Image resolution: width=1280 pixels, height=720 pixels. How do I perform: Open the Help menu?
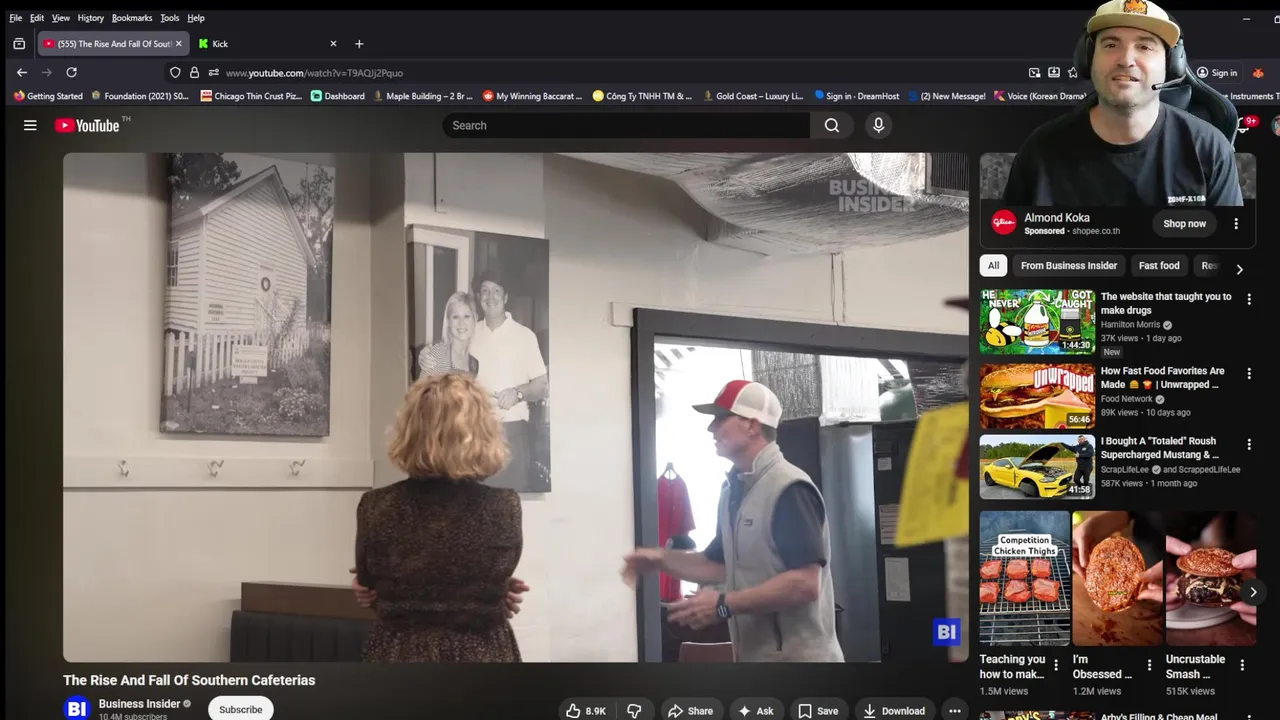196,18
